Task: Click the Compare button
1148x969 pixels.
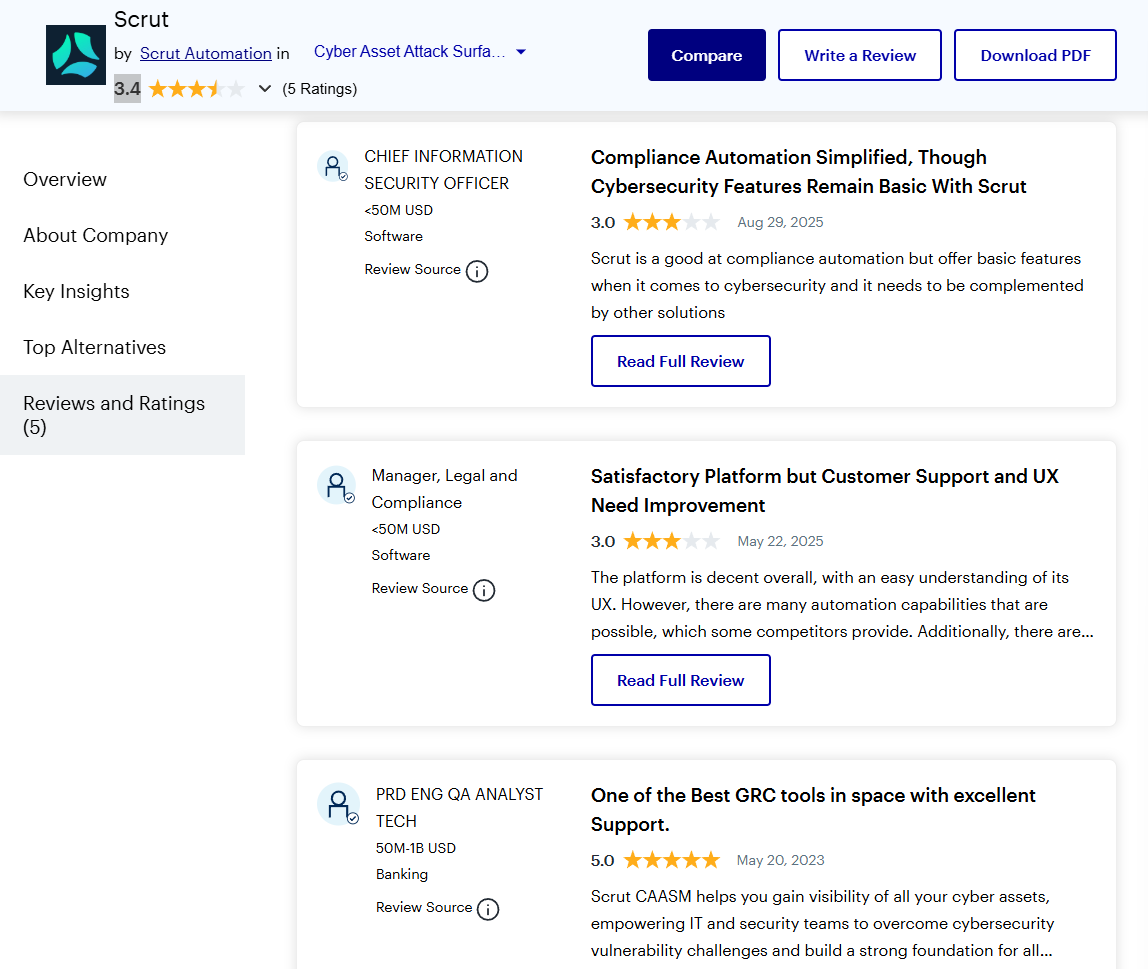Action: click(706, 55)
